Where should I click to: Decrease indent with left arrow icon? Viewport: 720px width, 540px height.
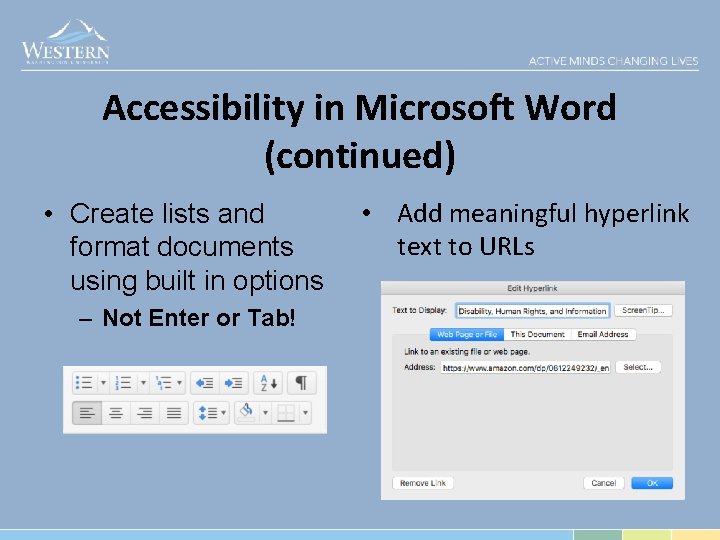click(205, 383)
